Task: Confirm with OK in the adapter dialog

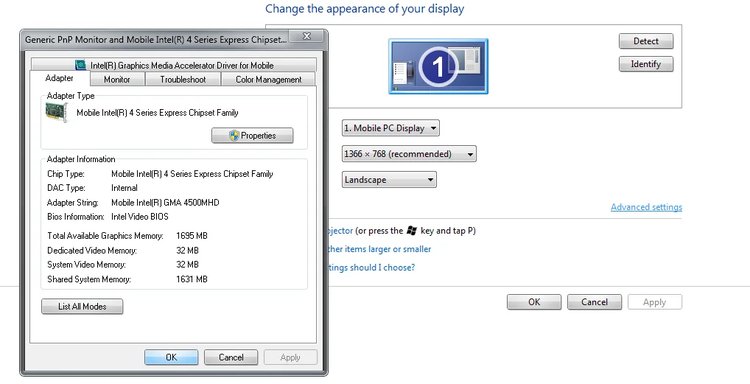Action: (171, 357)
